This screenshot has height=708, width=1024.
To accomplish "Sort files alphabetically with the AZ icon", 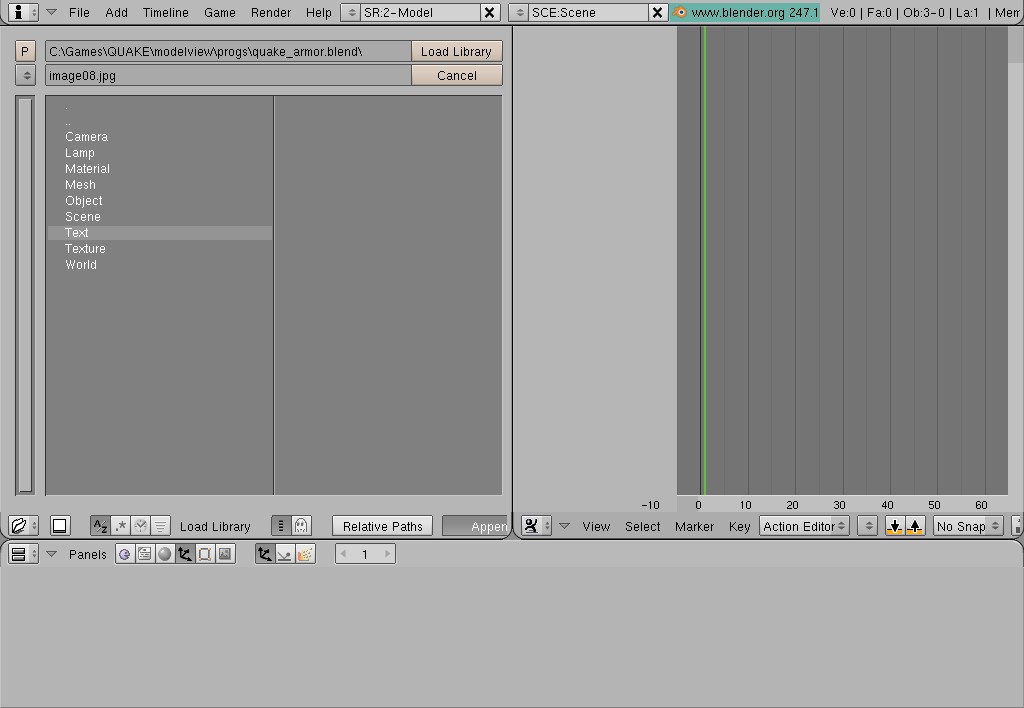I will [100, 526].
